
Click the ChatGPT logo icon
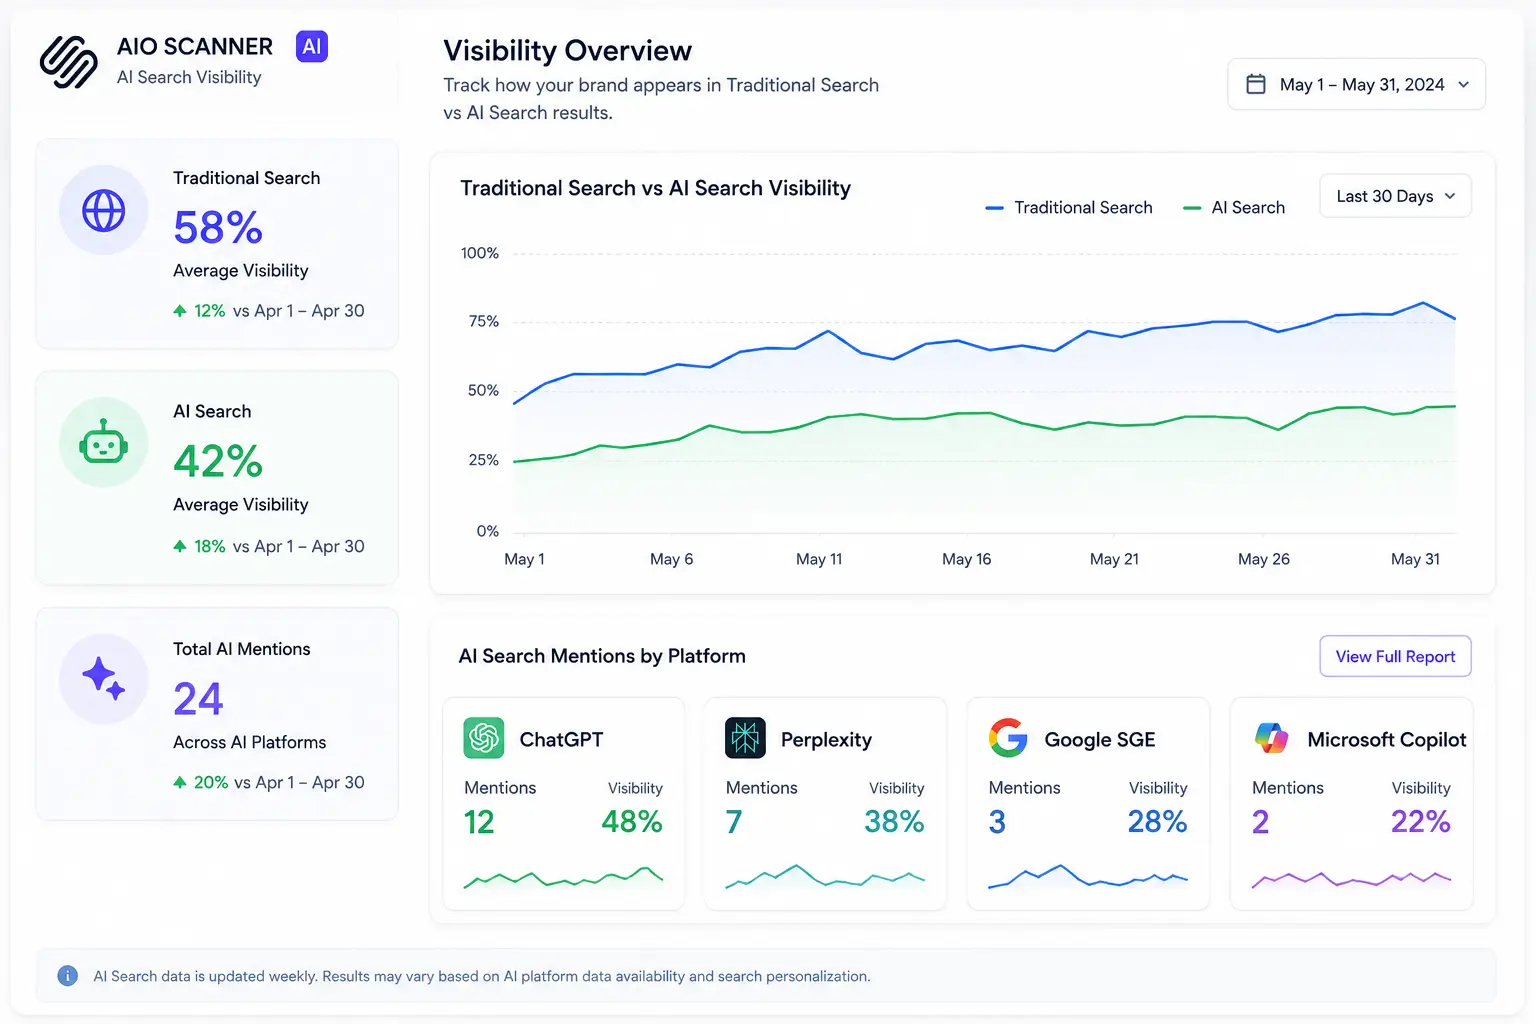[484, 738]
